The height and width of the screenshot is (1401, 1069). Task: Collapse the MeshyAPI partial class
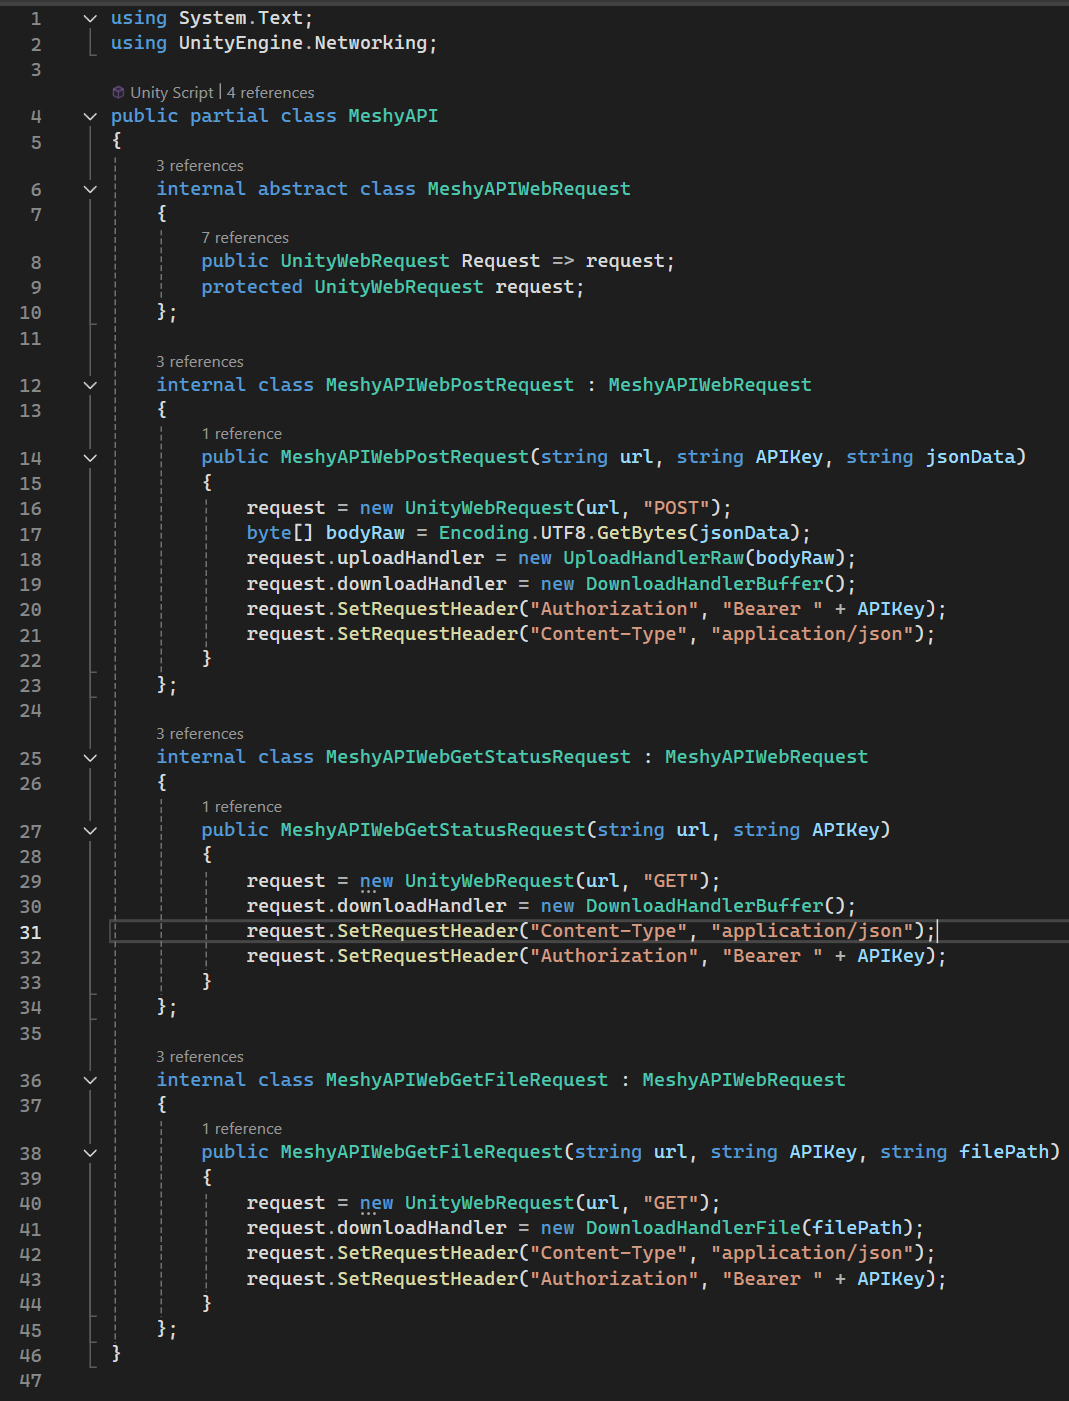[90, 116]
